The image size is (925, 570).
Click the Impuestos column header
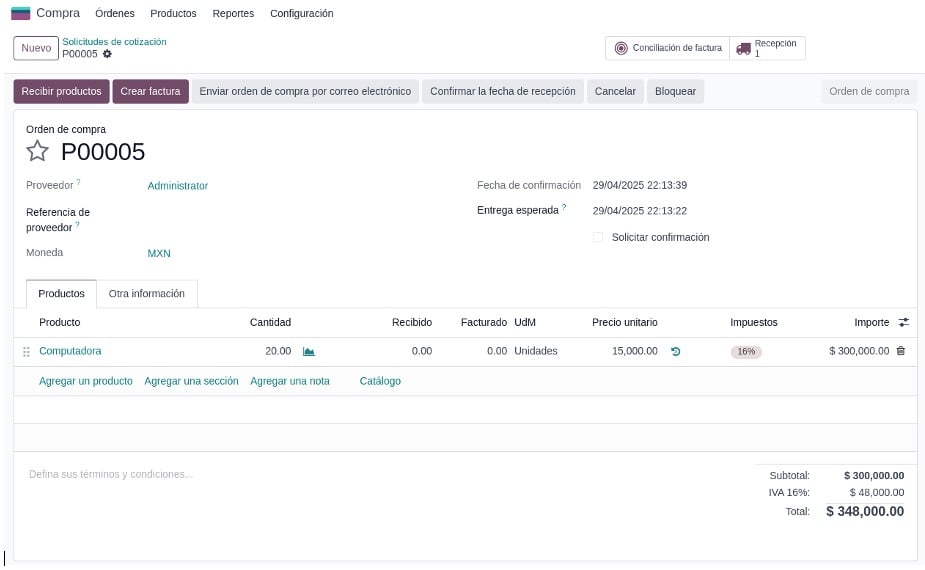point(754,322)
